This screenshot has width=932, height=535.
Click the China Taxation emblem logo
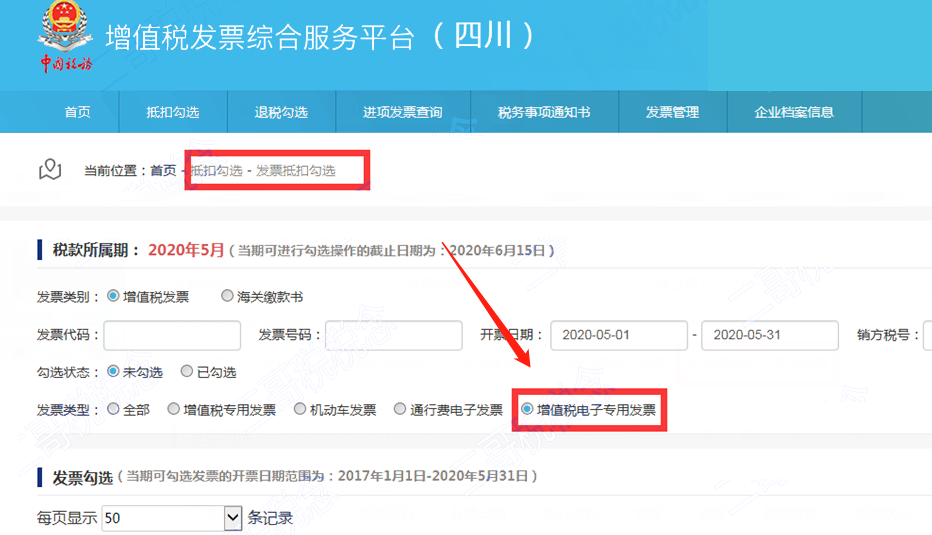click(x=65, y=37)
